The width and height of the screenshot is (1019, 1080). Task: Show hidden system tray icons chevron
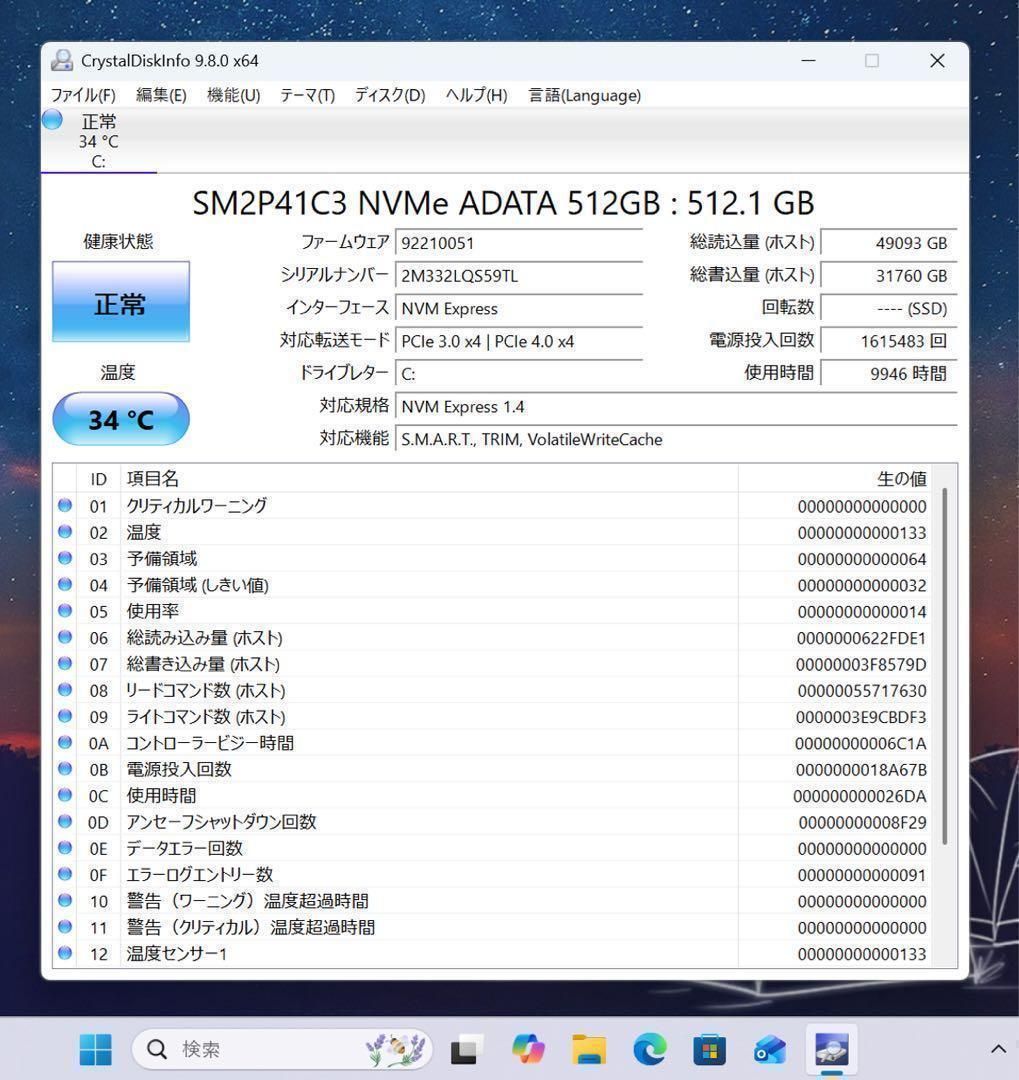click(x=998, y=1049)
